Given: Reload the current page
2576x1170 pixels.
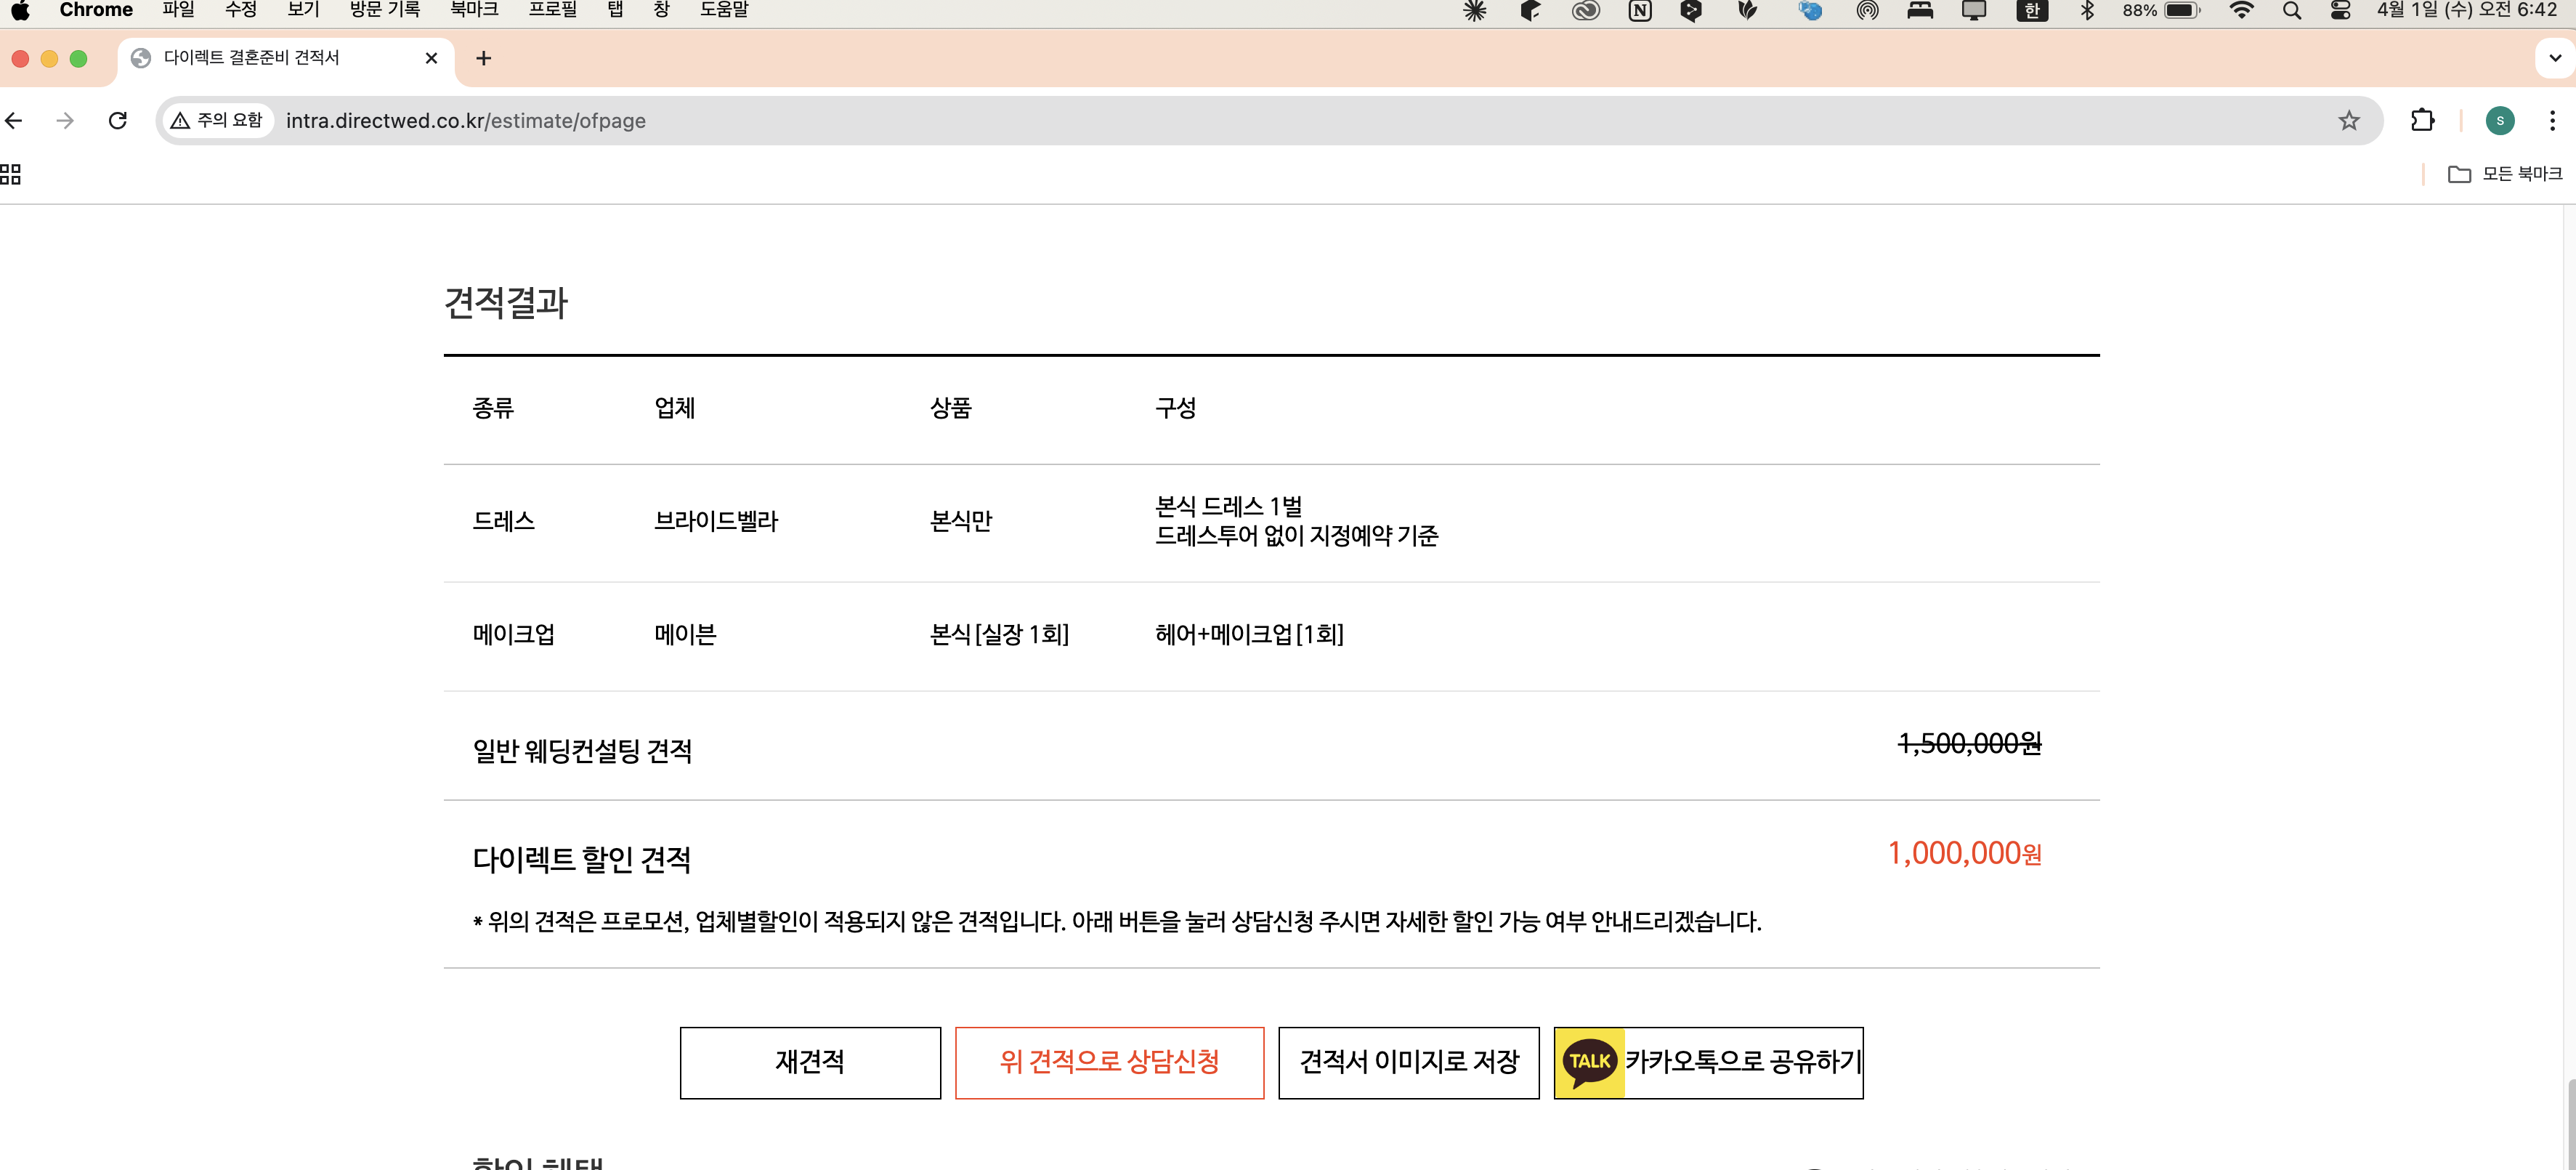Looking at the screenshot, I should coord(118,120).
